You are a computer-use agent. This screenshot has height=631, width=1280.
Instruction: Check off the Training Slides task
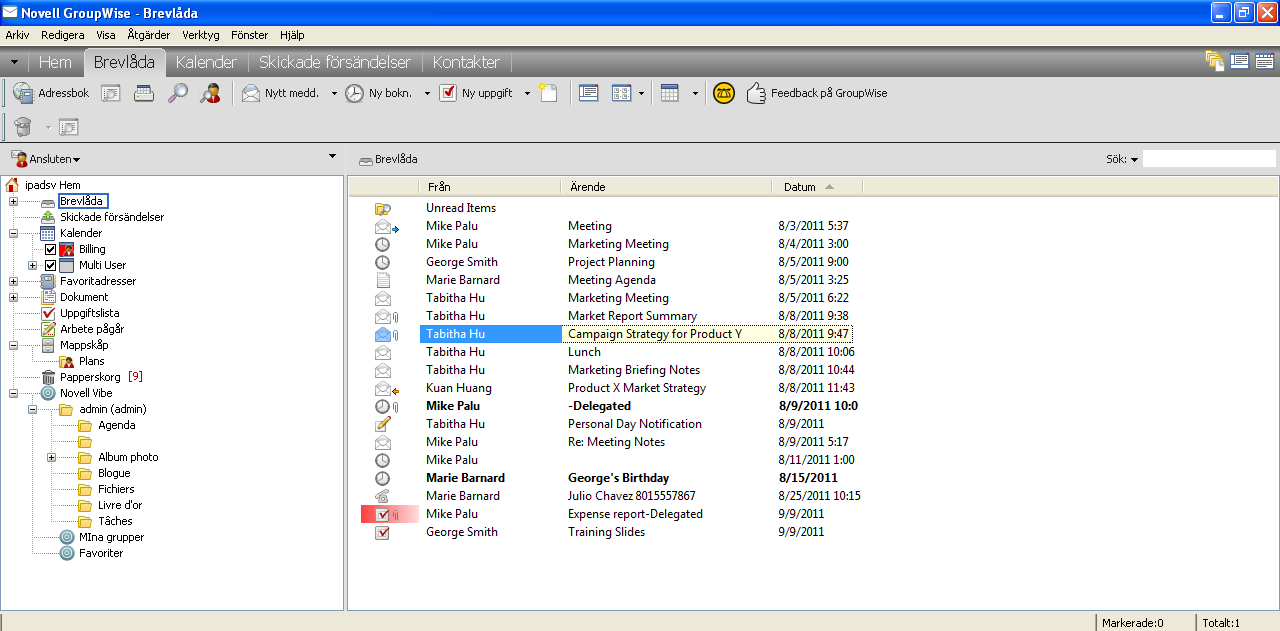pyautogui.click(x=382, y=532)
